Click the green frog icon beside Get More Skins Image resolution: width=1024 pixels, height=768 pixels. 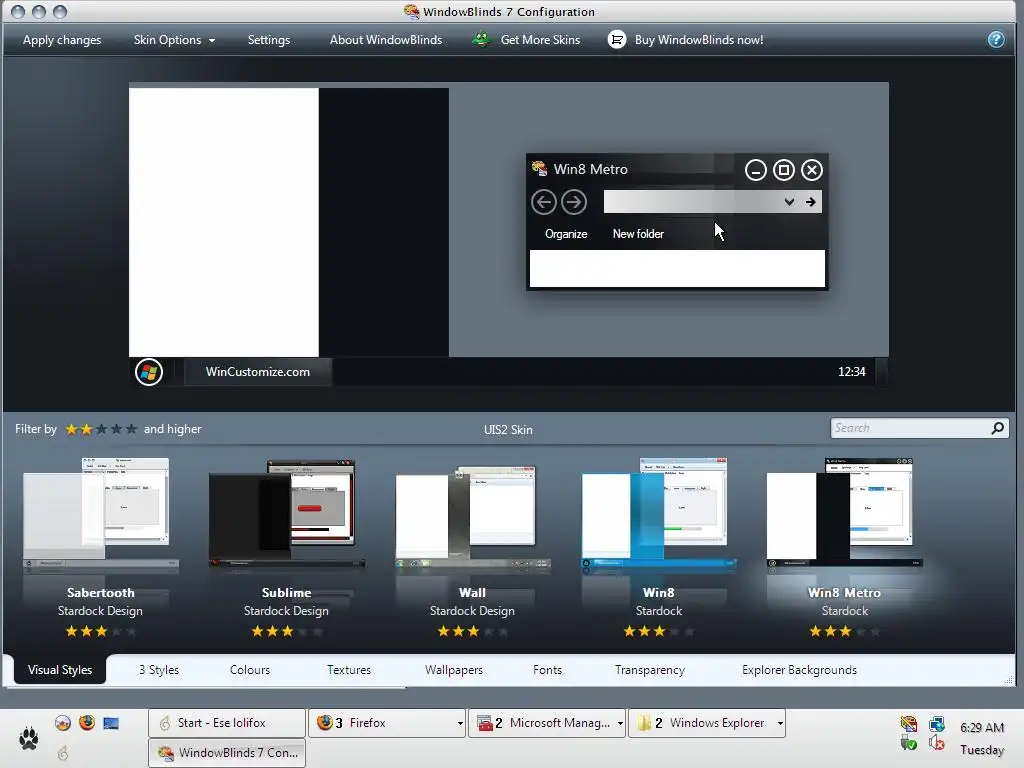point(481,40)
